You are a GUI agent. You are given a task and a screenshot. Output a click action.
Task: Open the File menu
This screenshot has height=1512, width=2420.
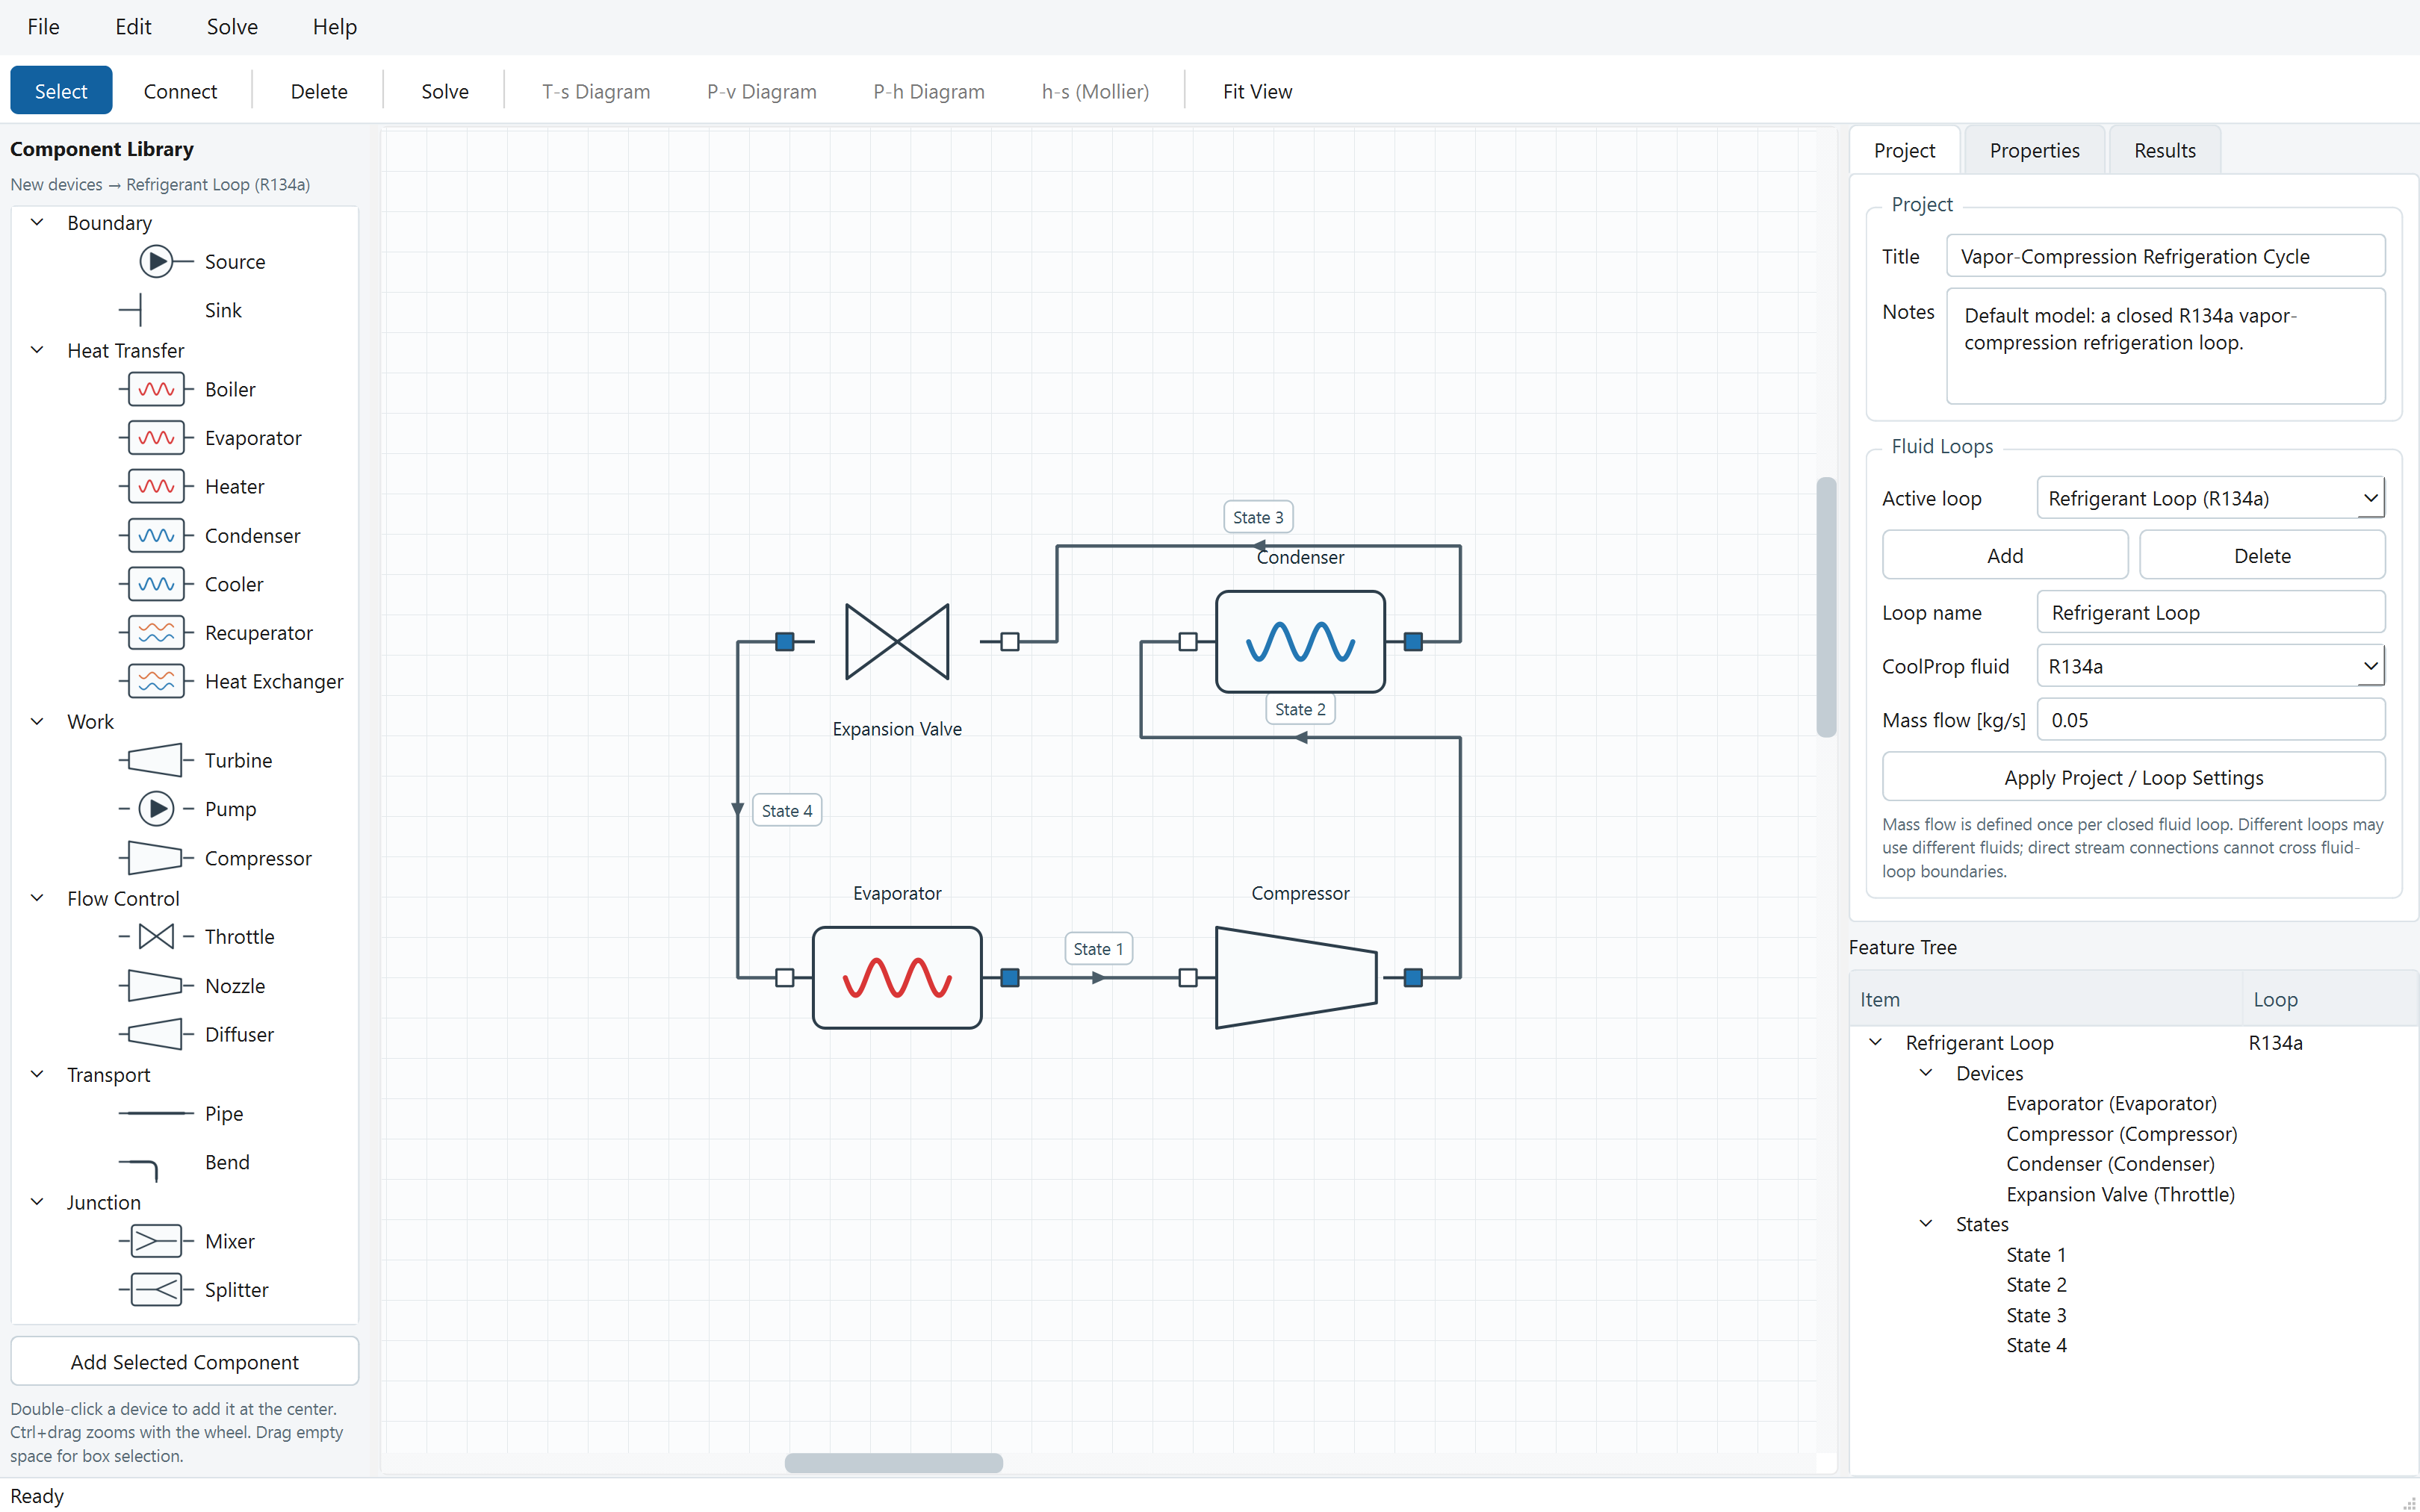pyautogui.click(x=43, y=27)
